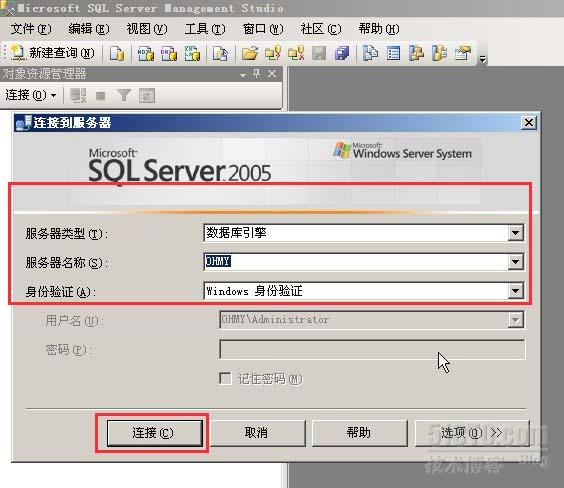The image size is (564, 488).
Task: Click the 服务器名称(S) label
Action: coord(67,263)
